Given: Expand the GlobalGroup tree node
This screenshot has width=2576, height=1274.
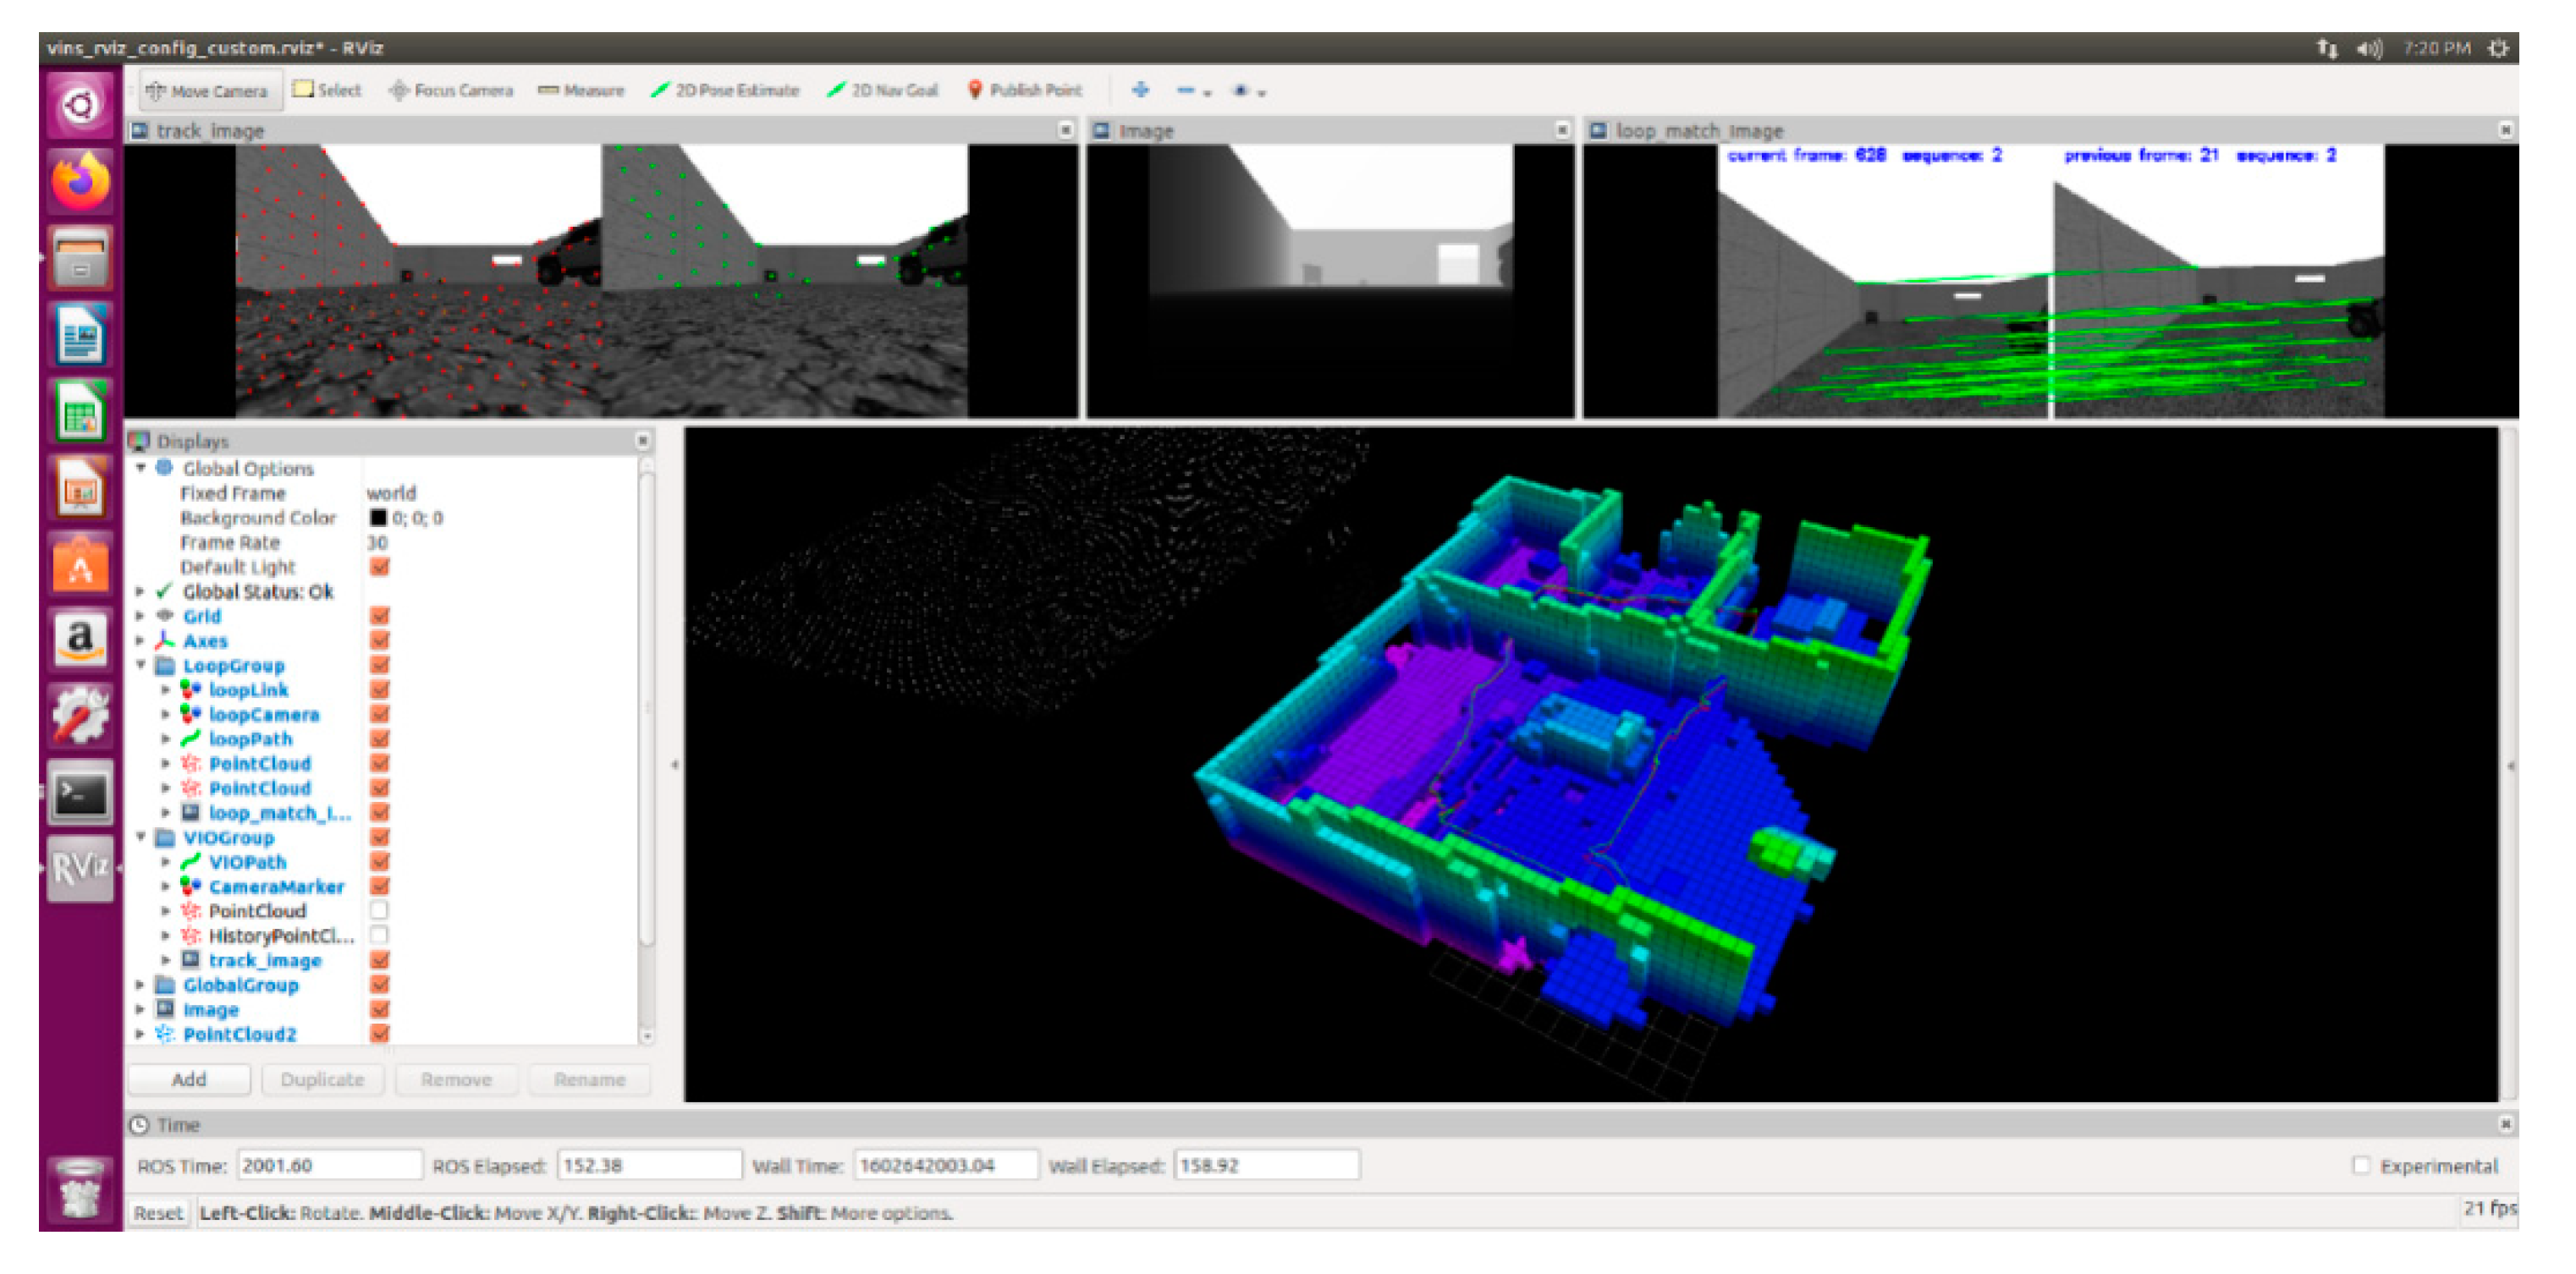Looking at the screenshot, I should (141, 985).
